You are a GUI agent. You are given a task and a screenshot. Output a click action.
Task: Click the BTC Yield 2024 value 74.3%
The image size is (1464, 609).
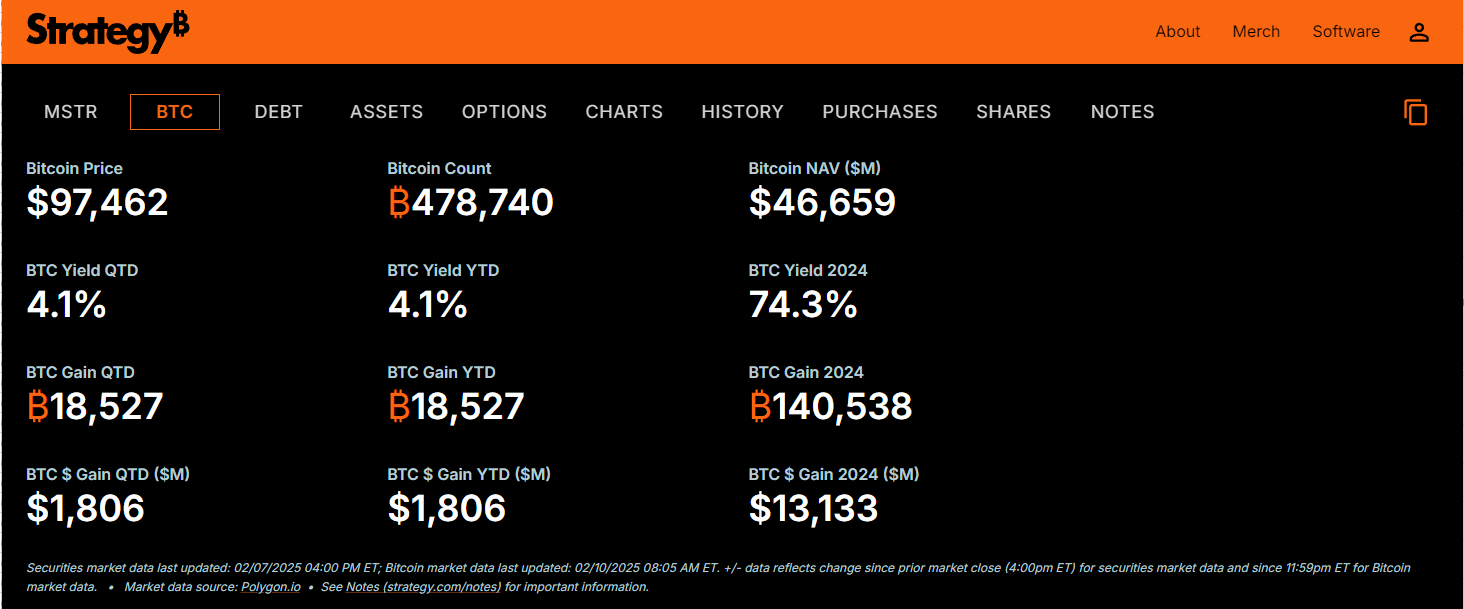[x=803, y=305]
